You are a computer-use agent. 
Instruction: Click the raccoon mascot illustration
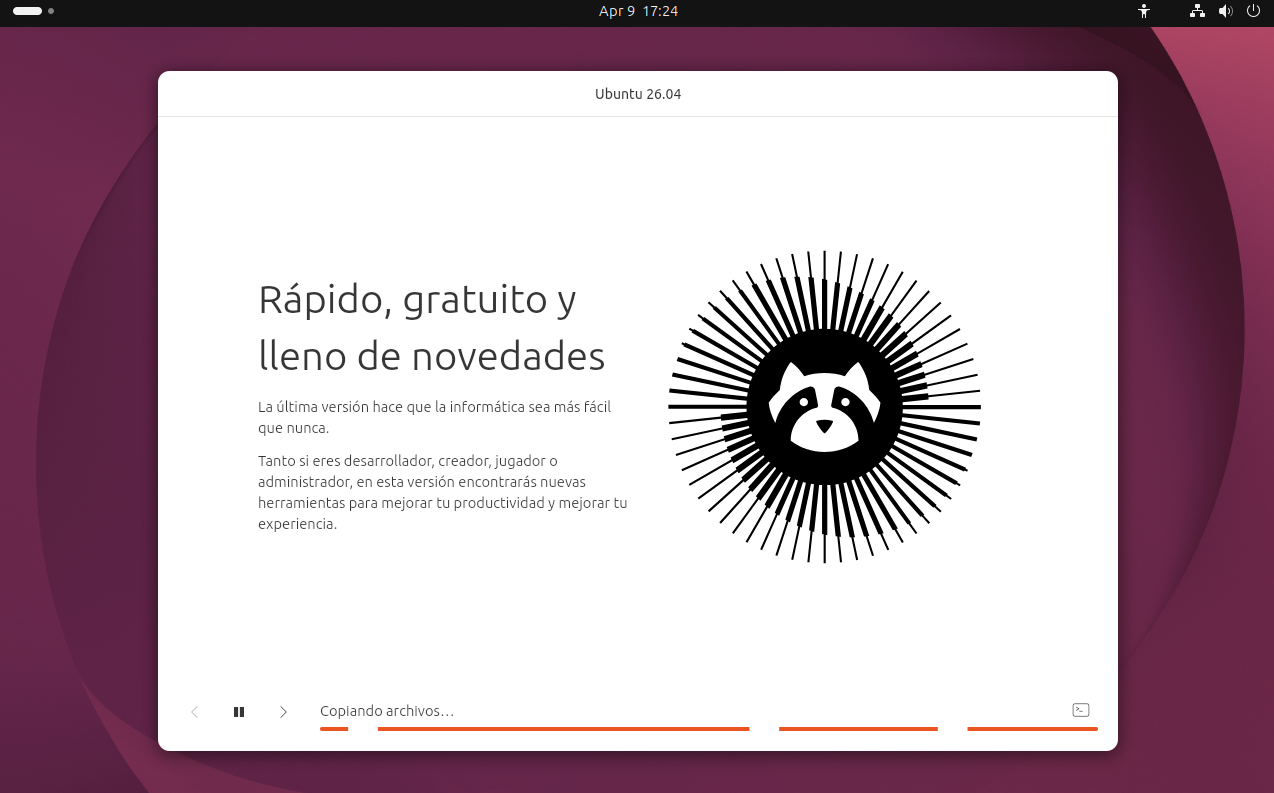pyautogui.click(x=824, y=406)
